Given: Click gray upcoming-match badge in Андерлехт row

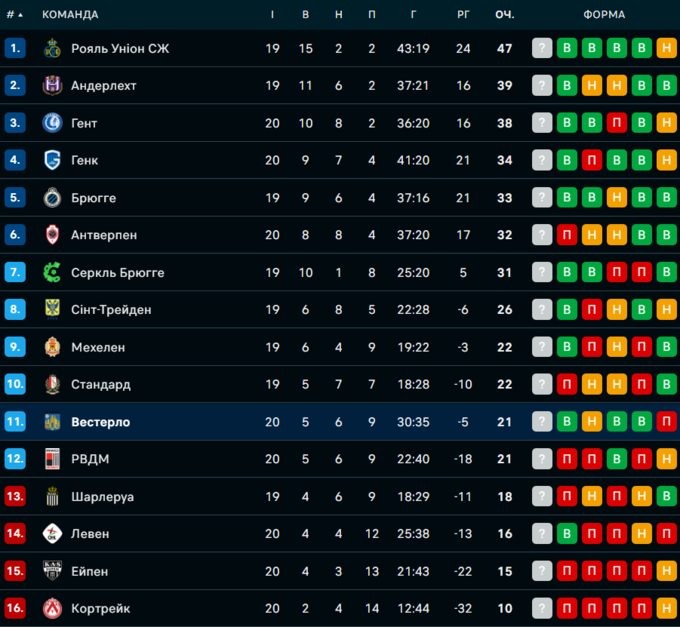Looking at the screenshot, I should click(x=542, y=86).
